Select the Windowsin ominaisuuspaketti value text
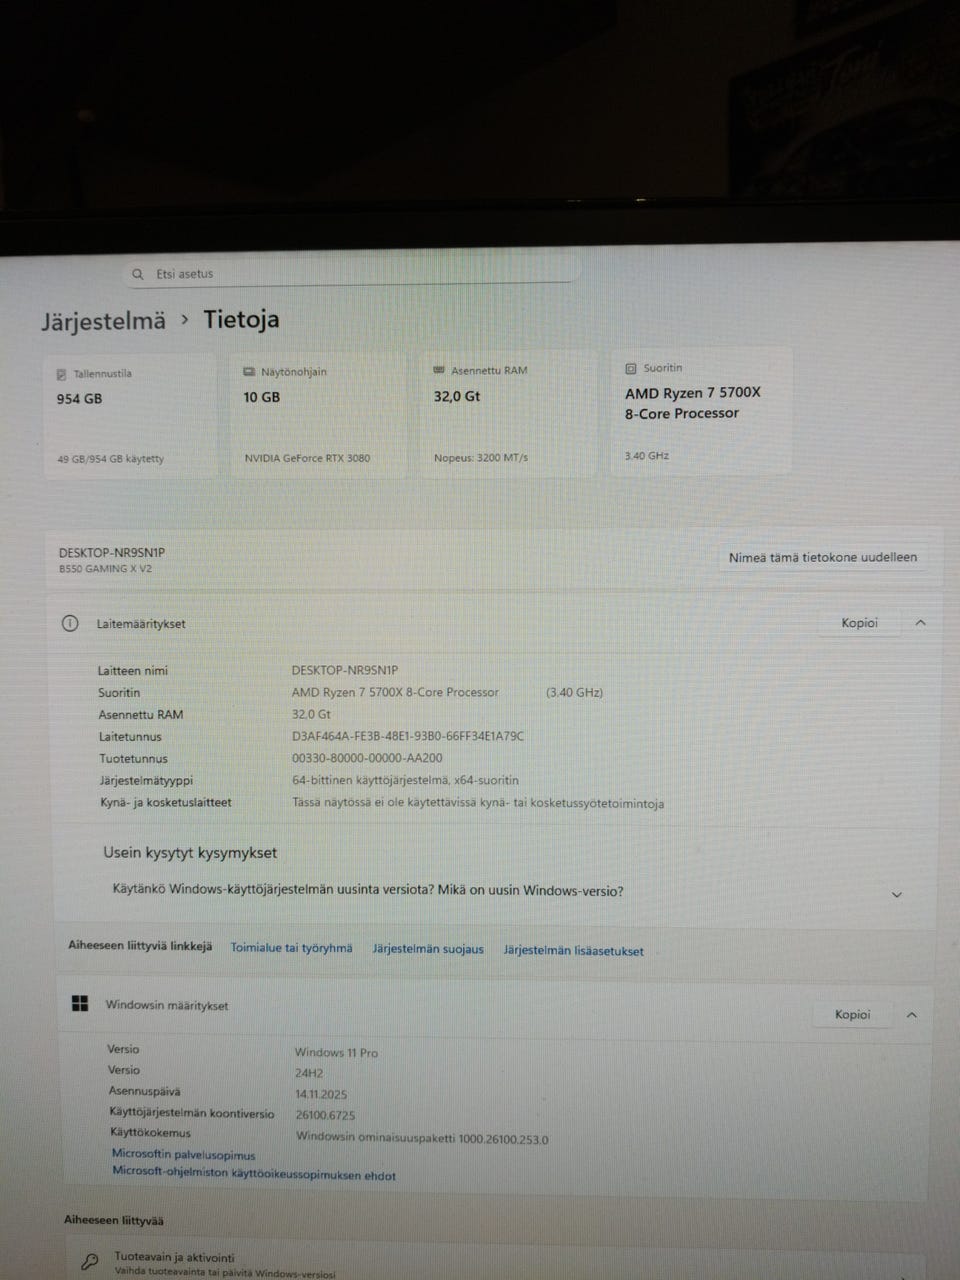Viewport: 960px width, 1280px height. [x=422, y=1138]
